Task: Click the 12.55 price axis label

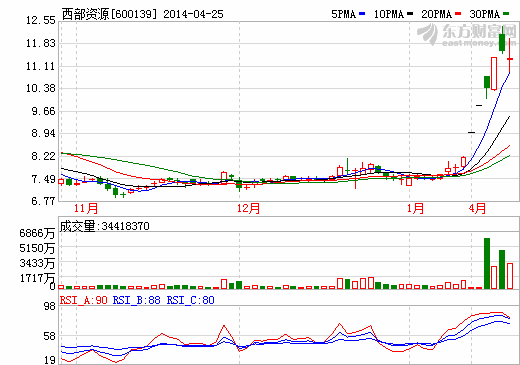Action: [41, 21]
